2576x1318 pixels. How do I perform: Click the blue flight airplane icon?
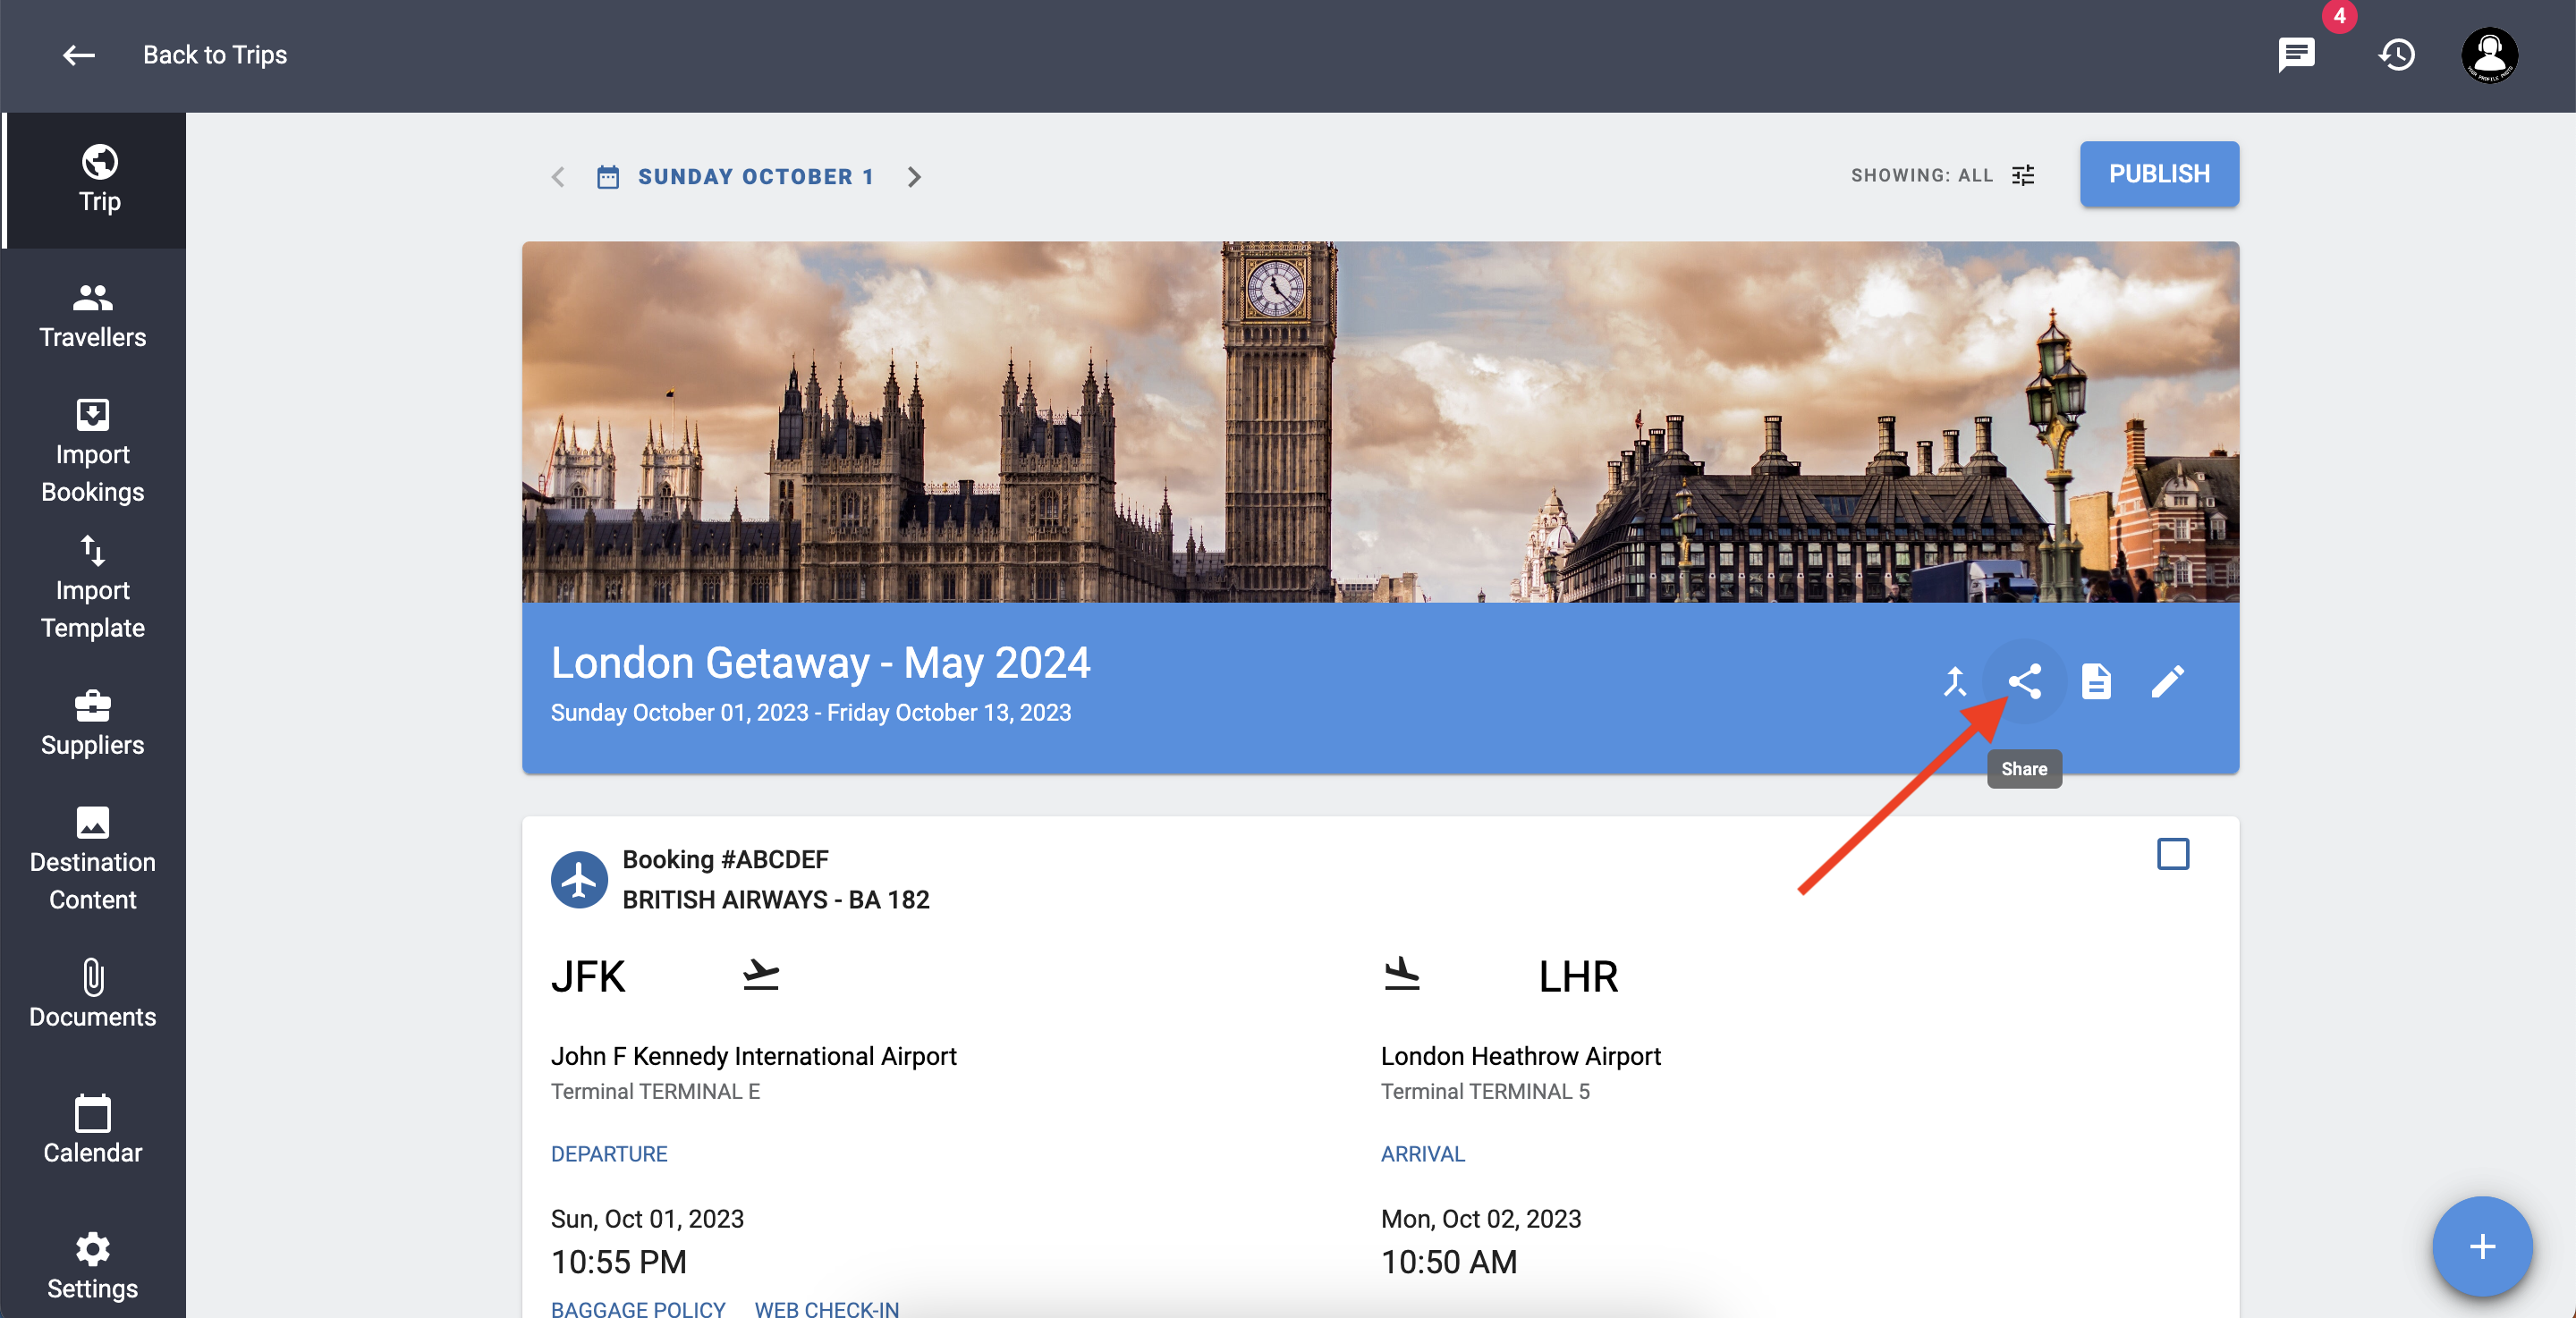[579, 880]
